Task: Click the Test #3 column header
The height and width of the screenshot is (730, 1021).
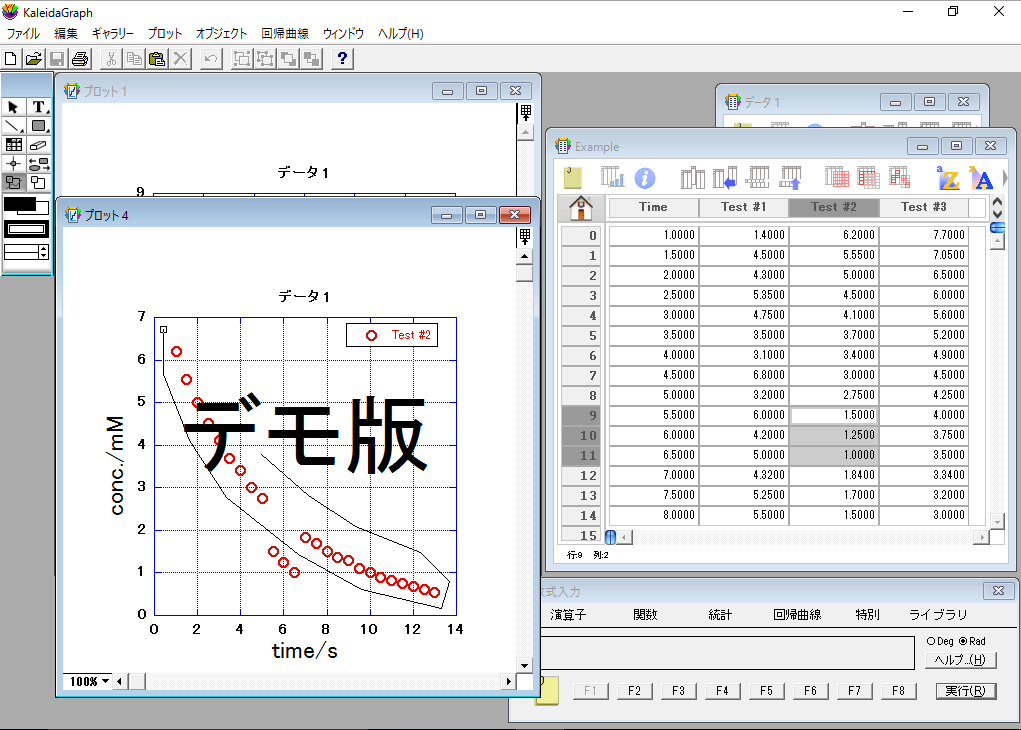Action: click(923, 207)
